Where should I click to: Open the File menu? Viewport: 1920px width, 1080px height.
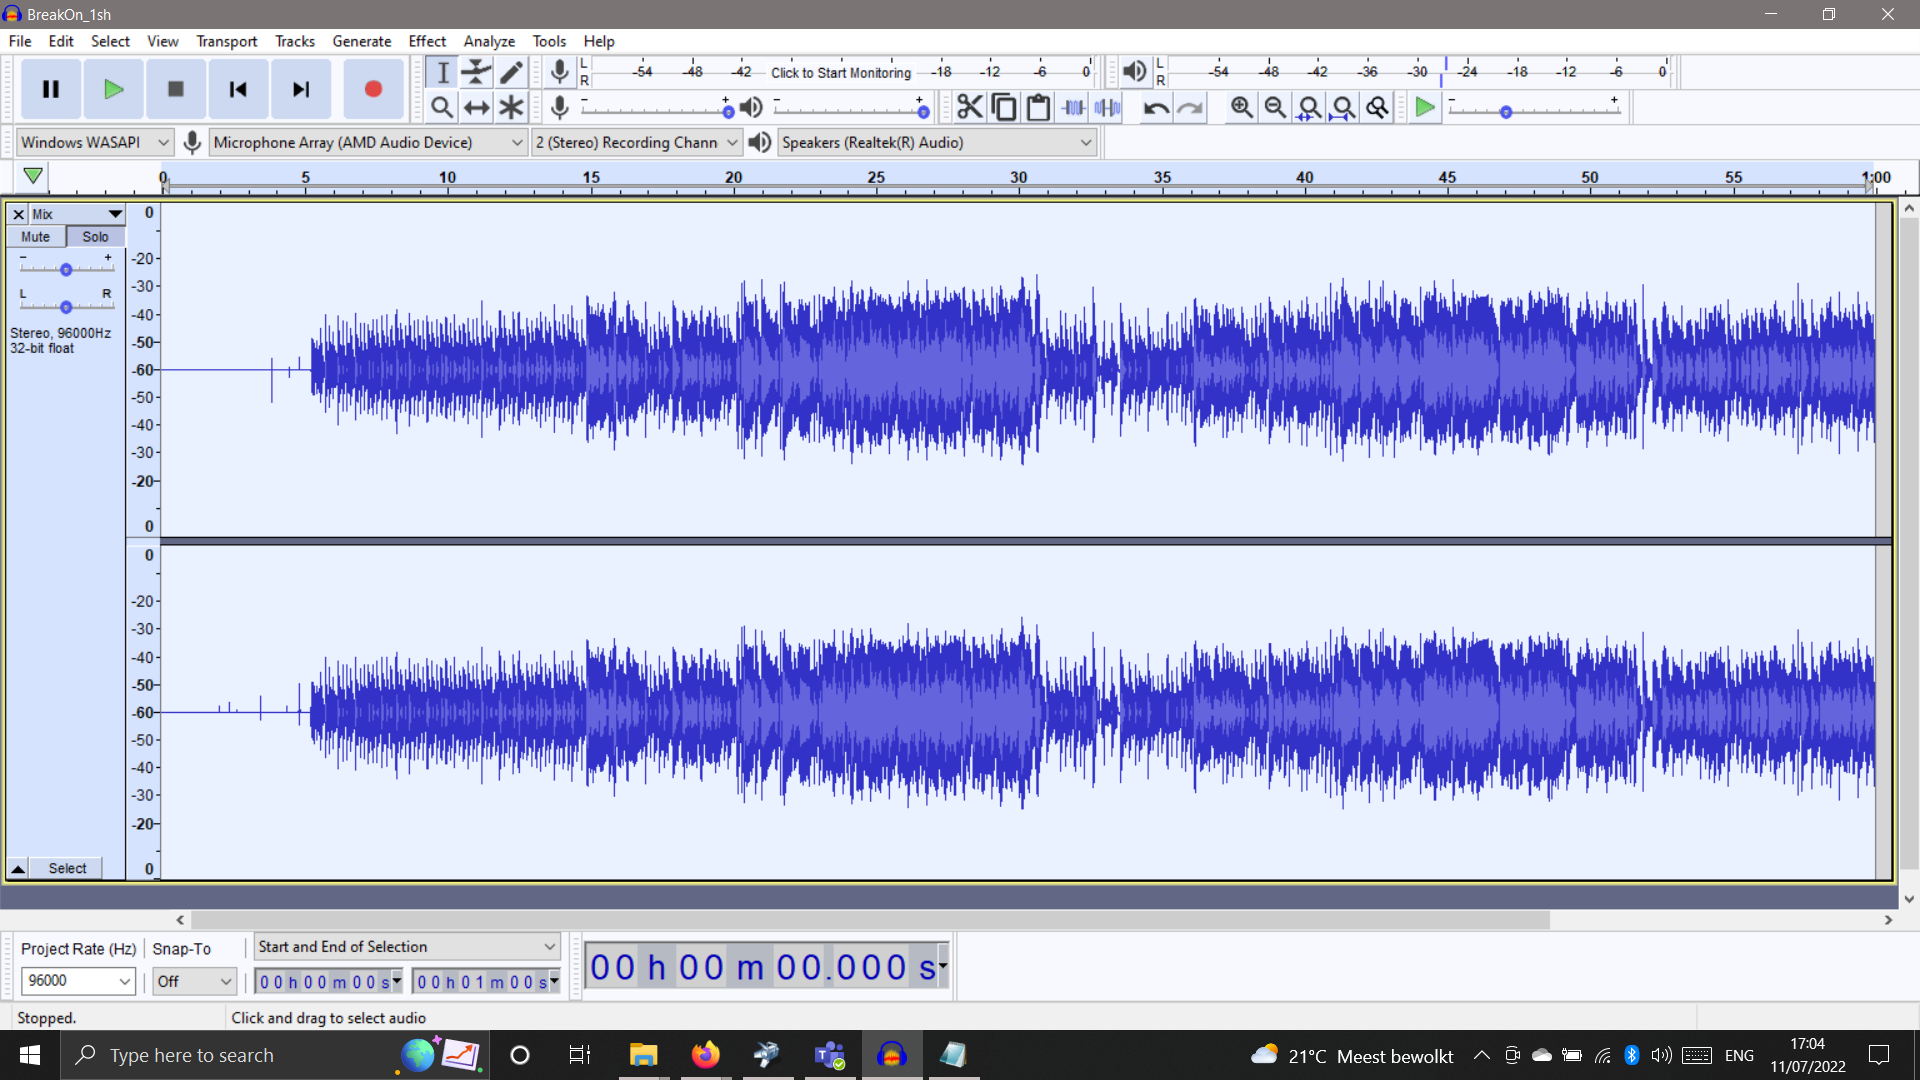(20, 41)
